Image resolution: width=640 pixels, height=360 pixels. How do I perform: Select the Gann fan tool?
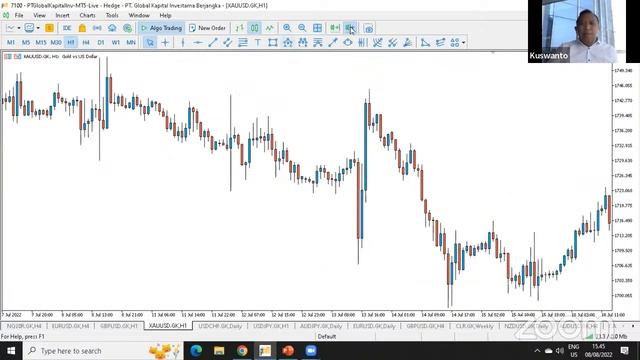tap(407, 42)
